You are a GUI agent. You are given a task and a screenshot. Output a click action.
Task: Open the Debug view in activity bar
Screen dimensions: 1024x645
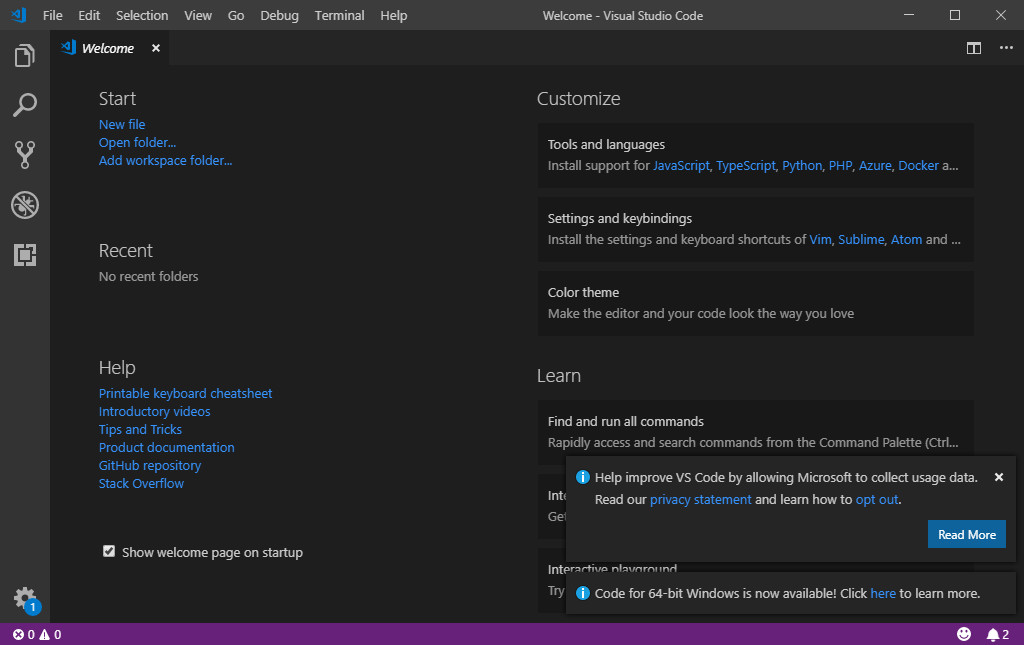(25, 205)
